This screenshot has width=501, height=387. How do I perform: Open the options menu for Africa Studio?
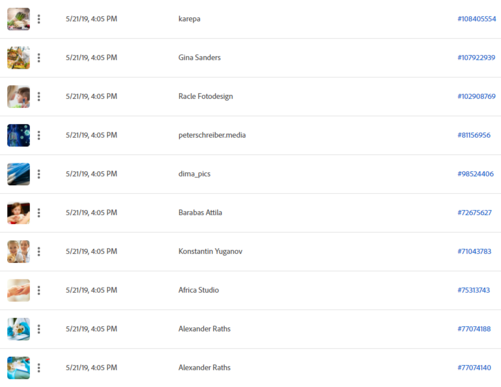39,290
